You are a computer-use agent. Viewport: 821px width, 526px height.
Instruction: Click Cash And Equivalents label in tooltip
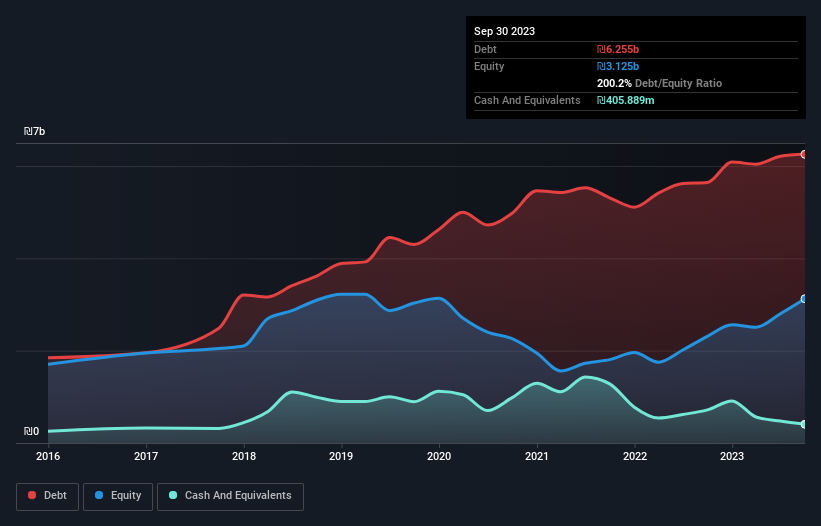(x=527, y=100)
